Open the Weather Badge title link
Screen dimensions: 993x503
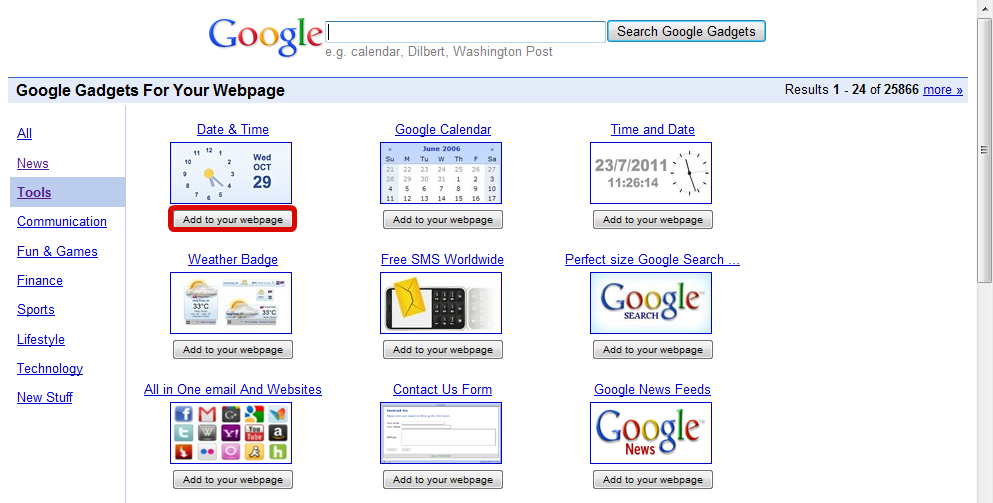[232, 260]
